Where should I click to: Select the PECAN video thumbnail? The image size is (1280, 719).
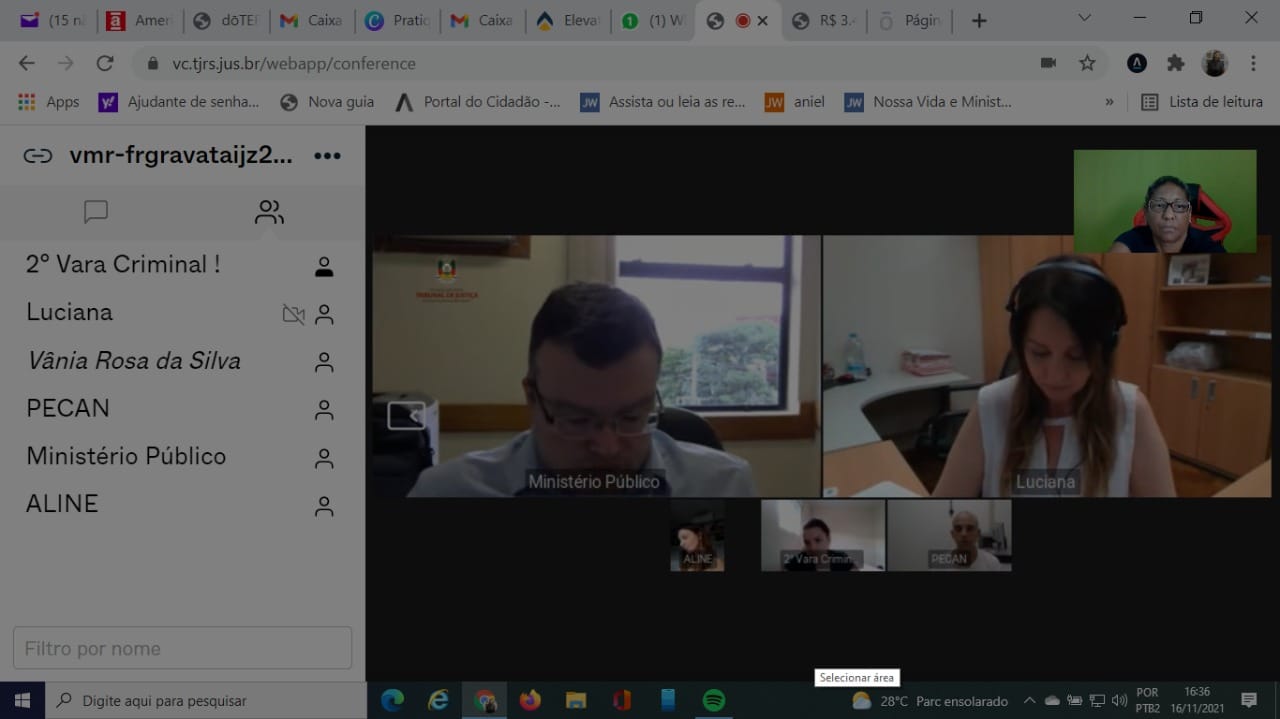pos(949,536)
